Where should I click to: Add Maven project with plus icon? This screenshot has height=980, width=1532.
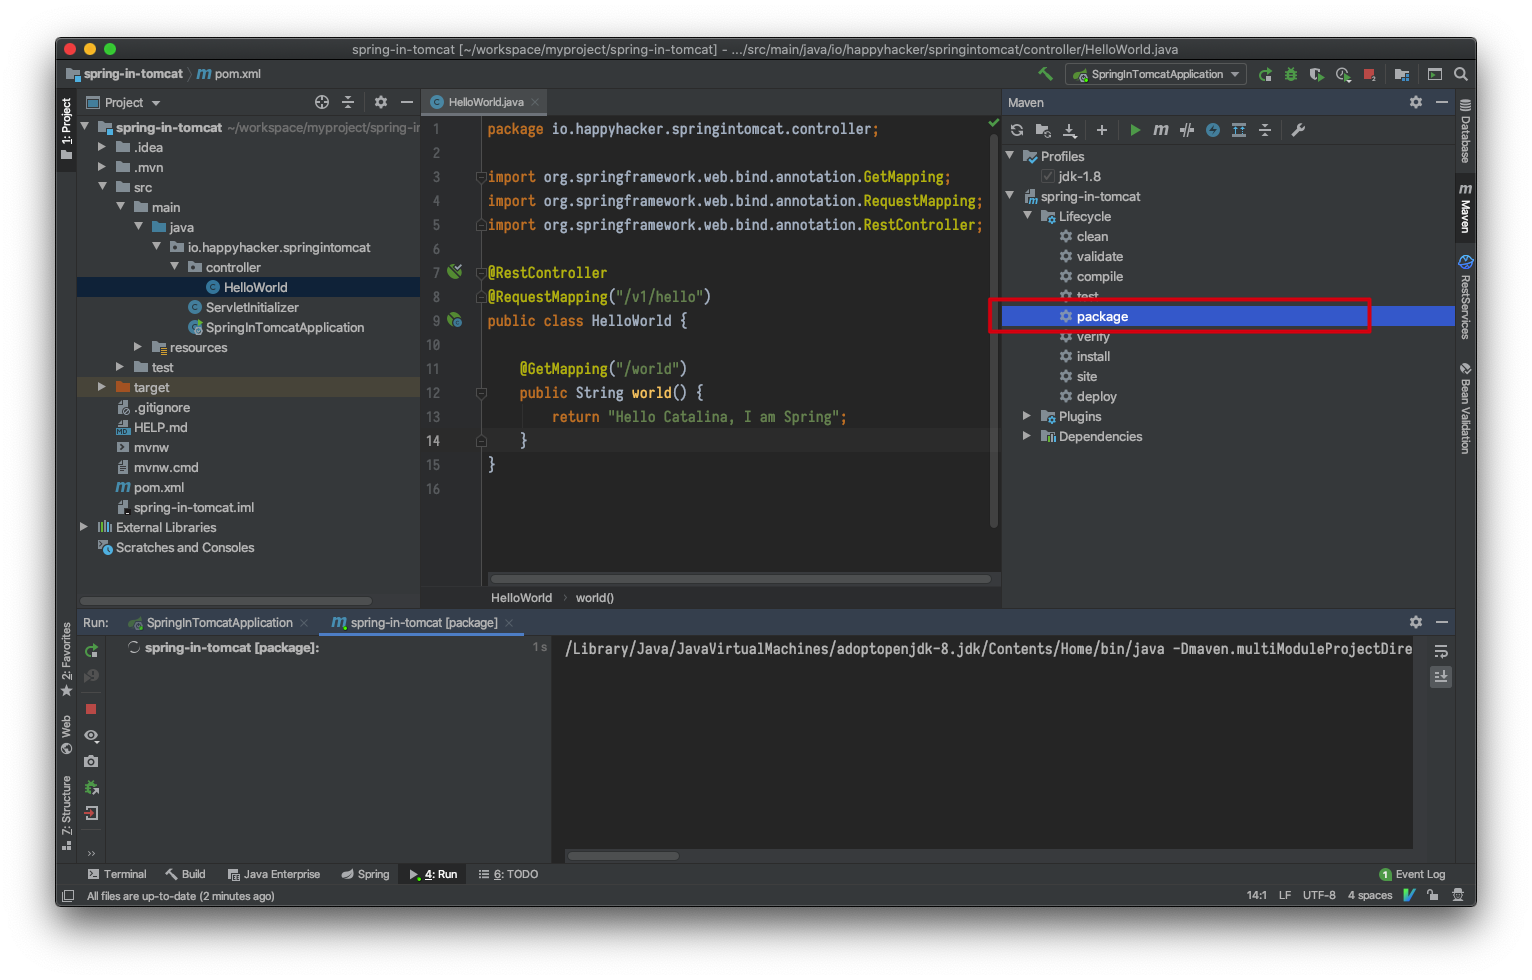pos(1102,130)
